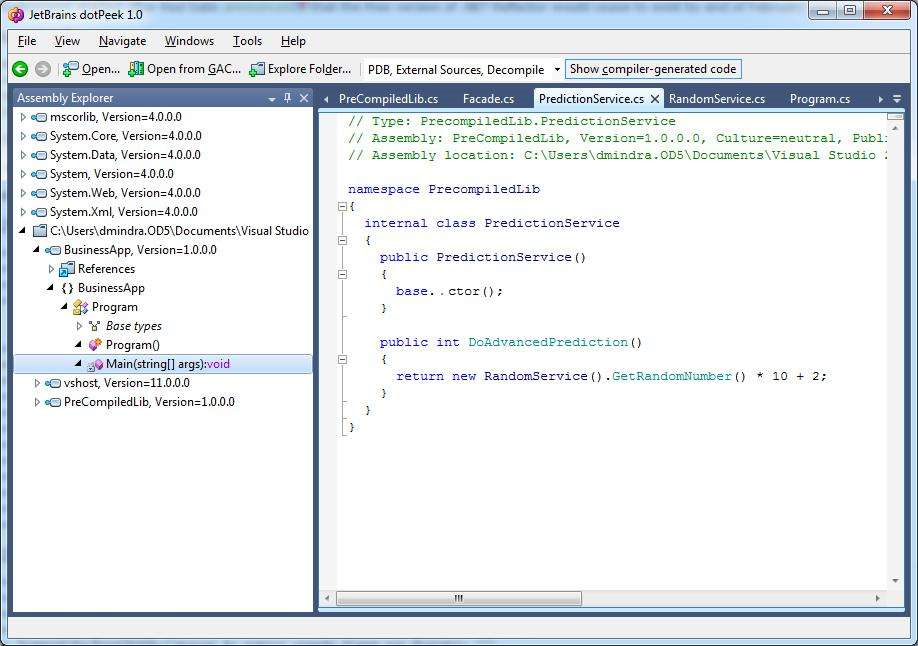Open the Tools menu

(247, 41)
